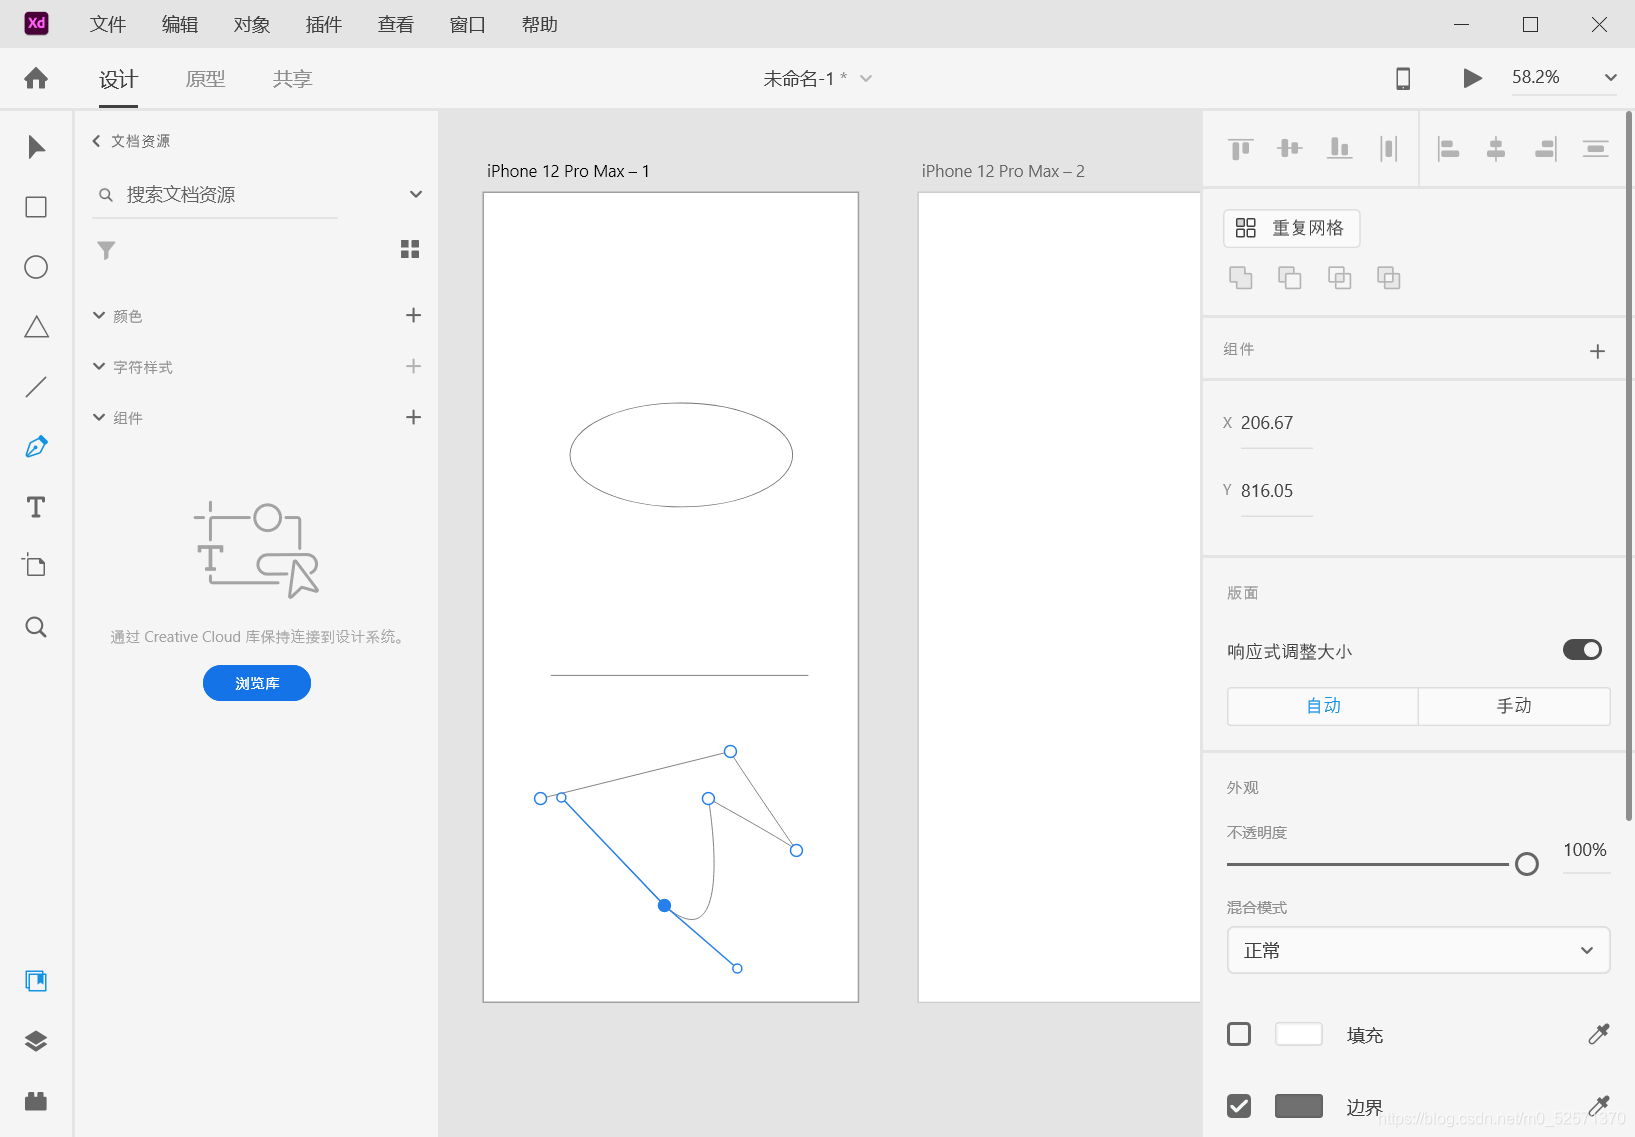Viewport: 1635px width, 1137px height.
Task: Uncheck the 边界 border checkbox
Action: tap(1239, 1106)
